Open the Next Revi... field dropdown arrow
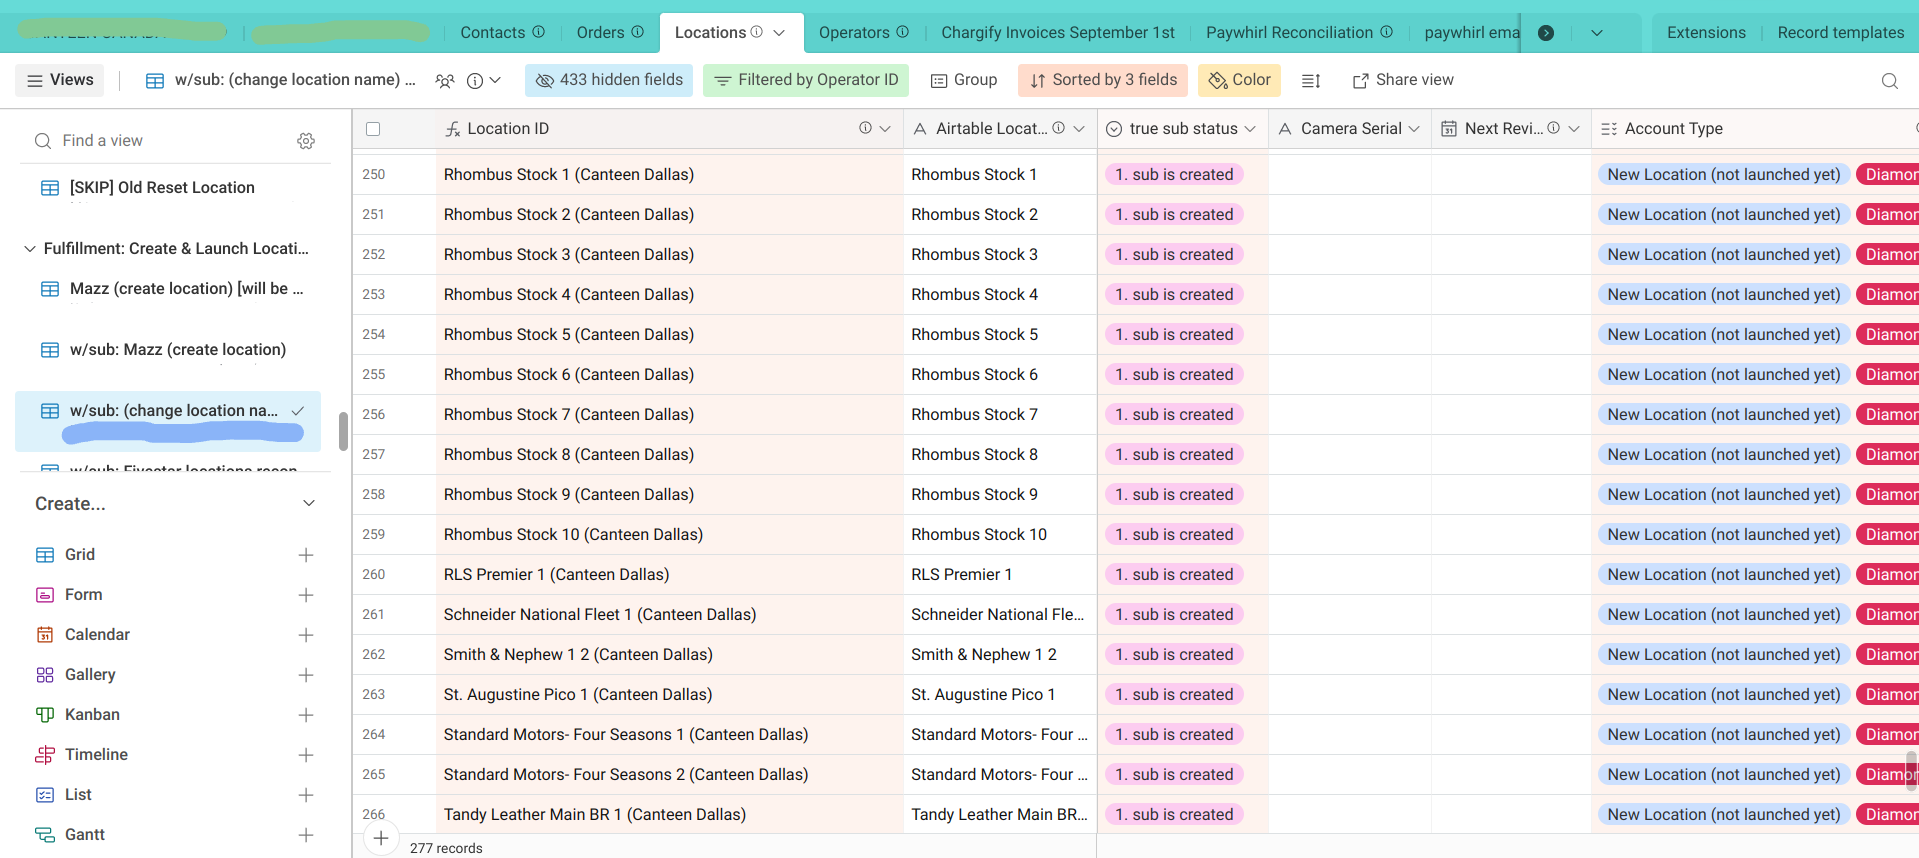 (x=1574, y=129)
